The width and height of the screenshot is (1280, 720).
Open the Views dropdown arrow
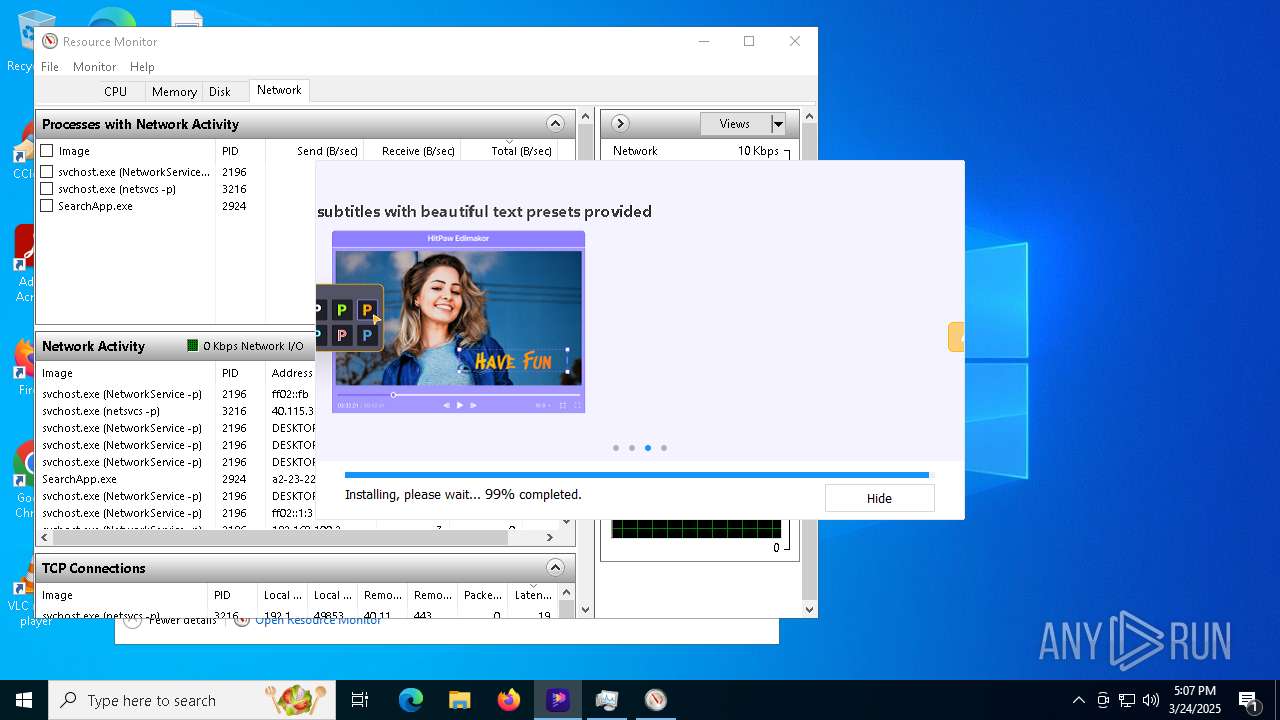778,124
